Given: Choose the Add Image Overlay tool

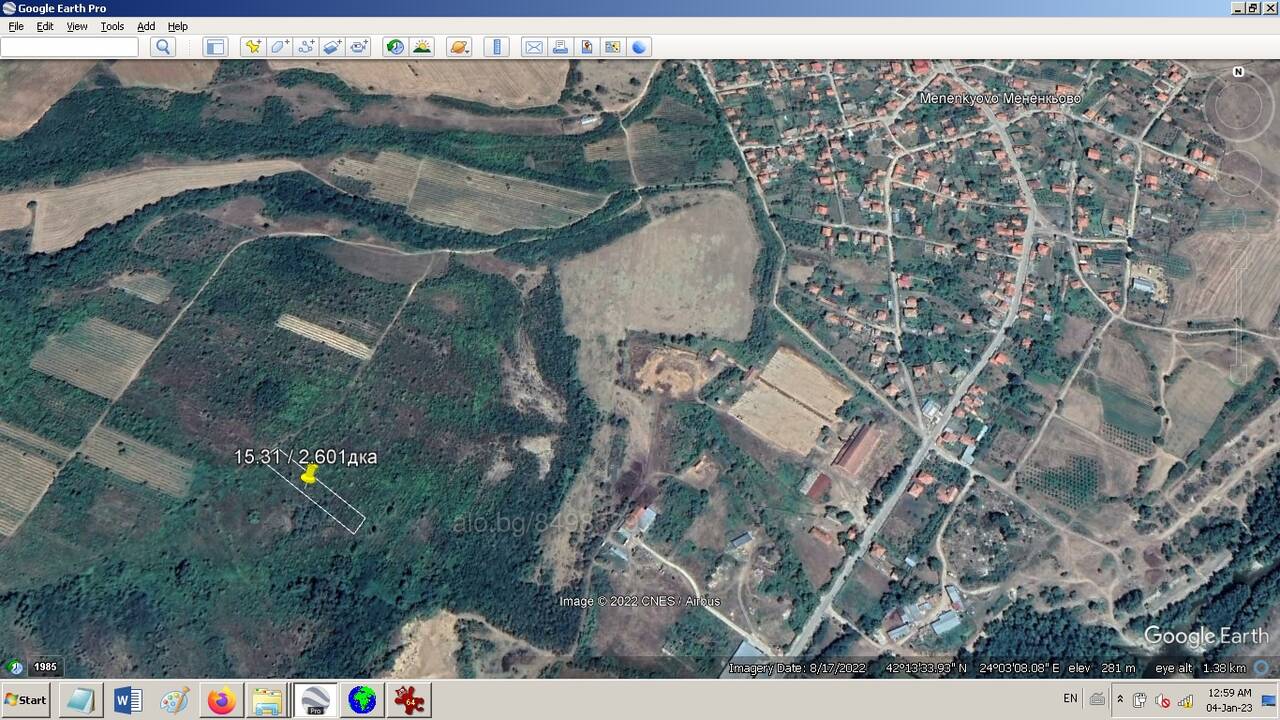Looking at the screenshot, I should pyautogui.click(x=332, y=47).
